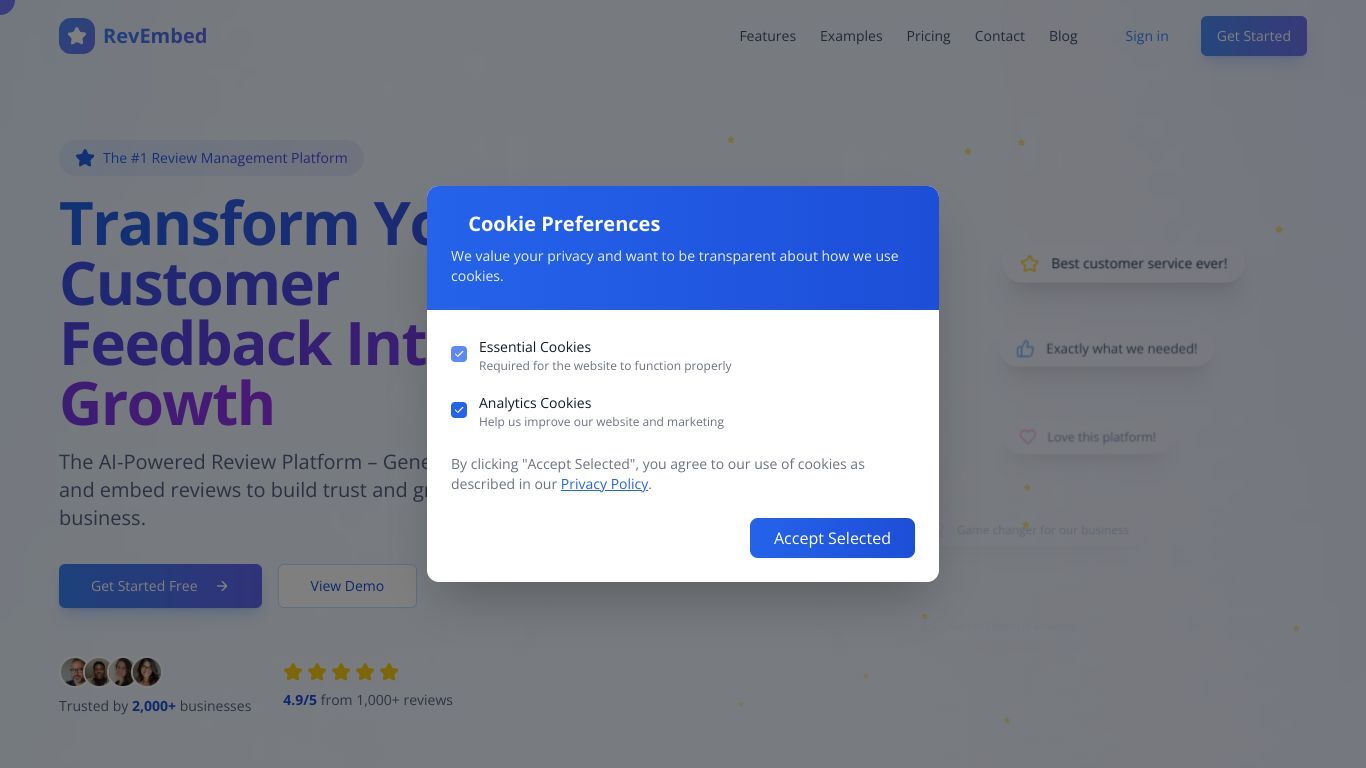The image size is (1366, 768).
Task: Click the Exactly what we needed bubble
Action: coord(1107,349)
